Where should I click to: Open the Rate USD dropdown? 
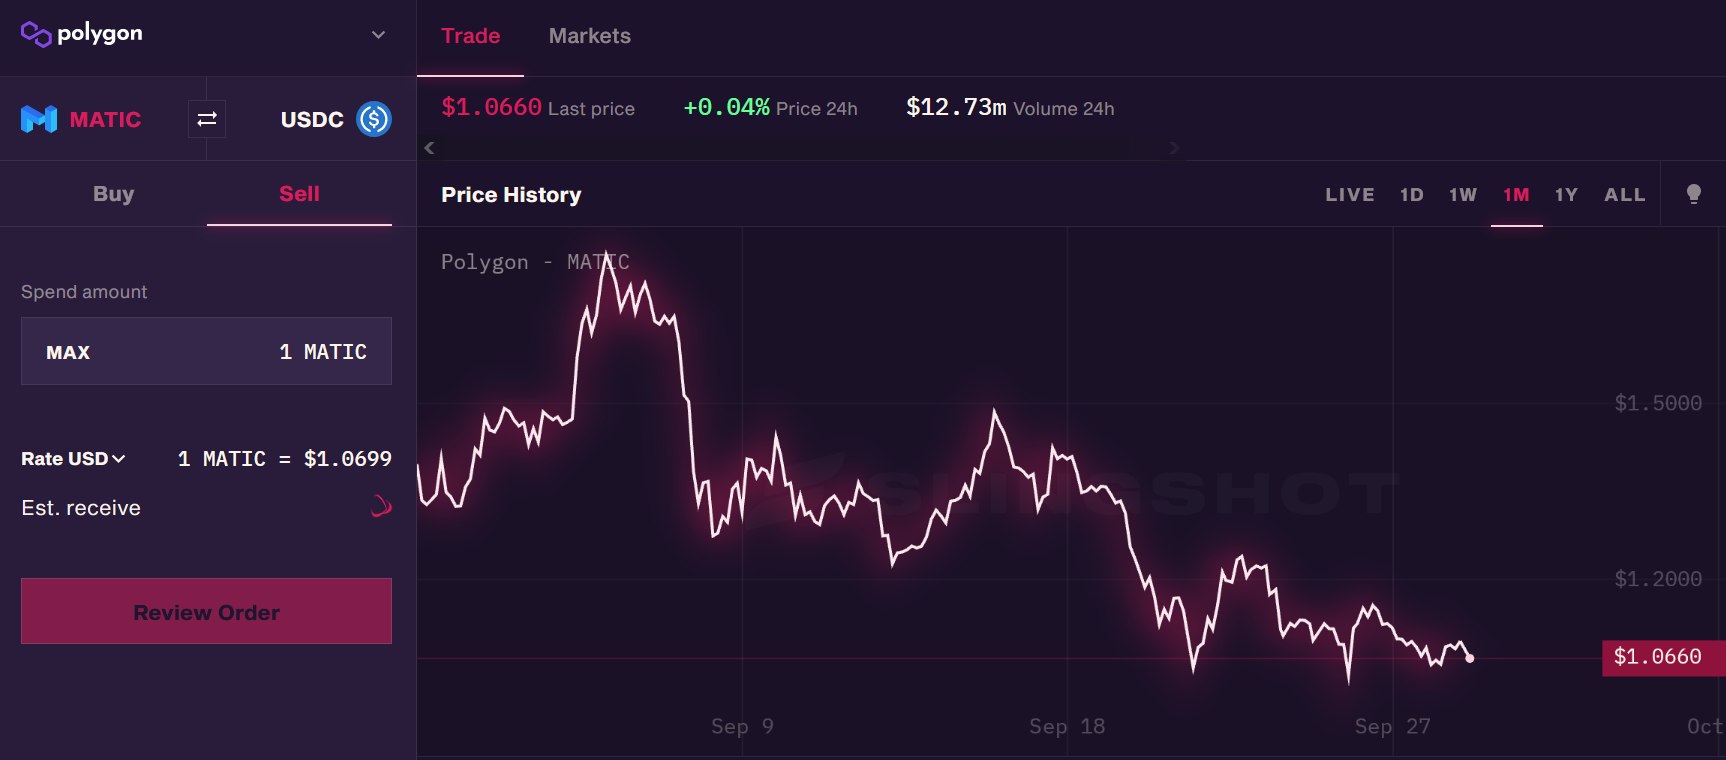pyautogui.click(x=73, y=459)
